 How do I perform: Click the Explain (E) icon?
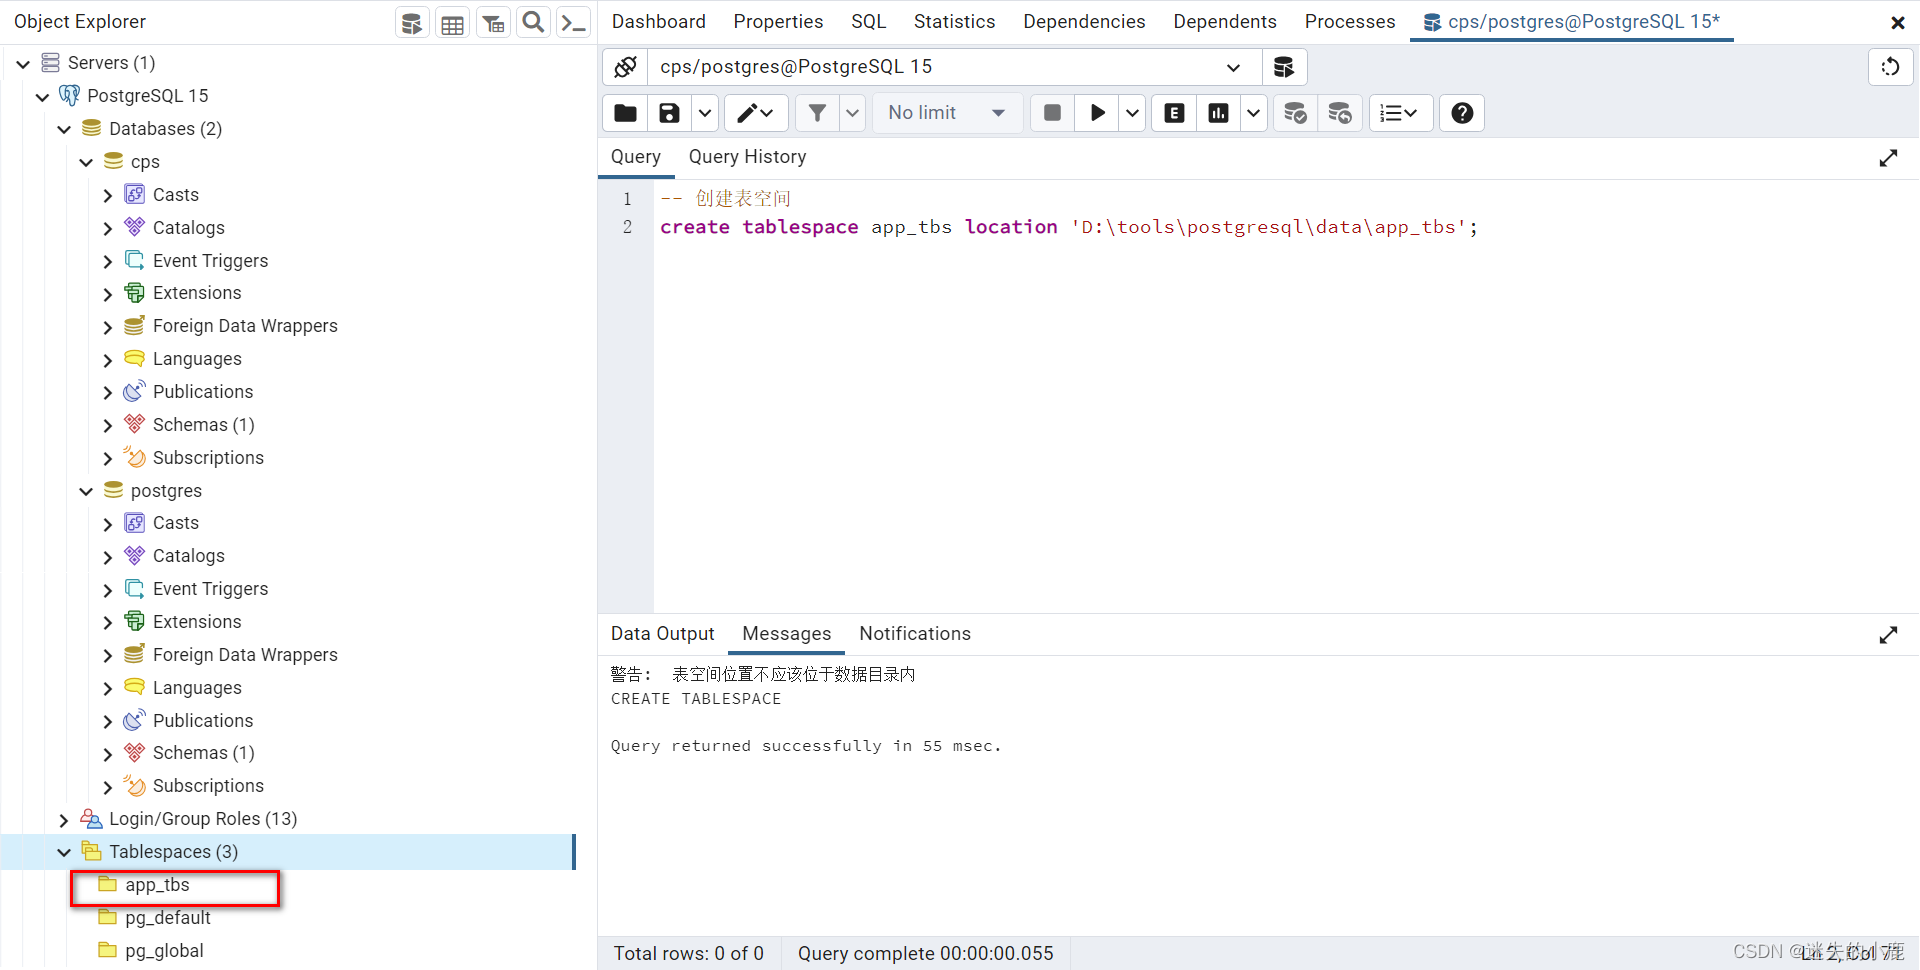[1174, 113]
